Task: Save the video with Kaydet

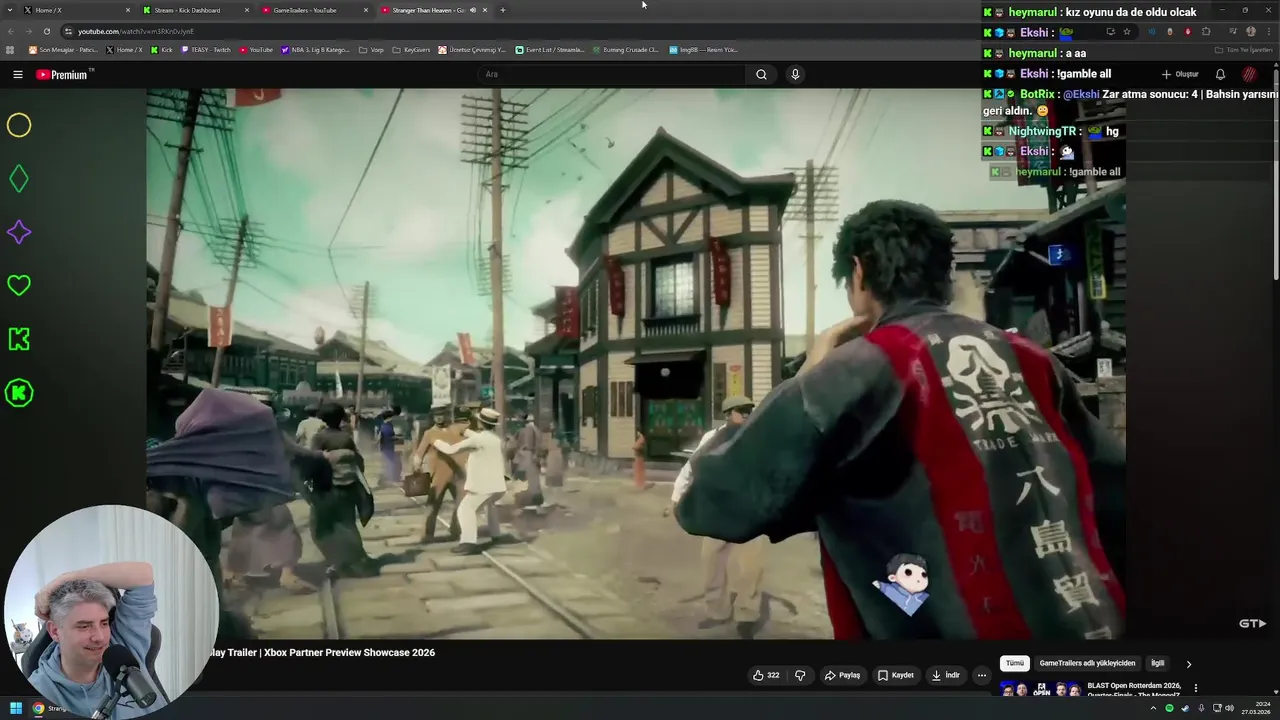Action: [x=896, y=675]
